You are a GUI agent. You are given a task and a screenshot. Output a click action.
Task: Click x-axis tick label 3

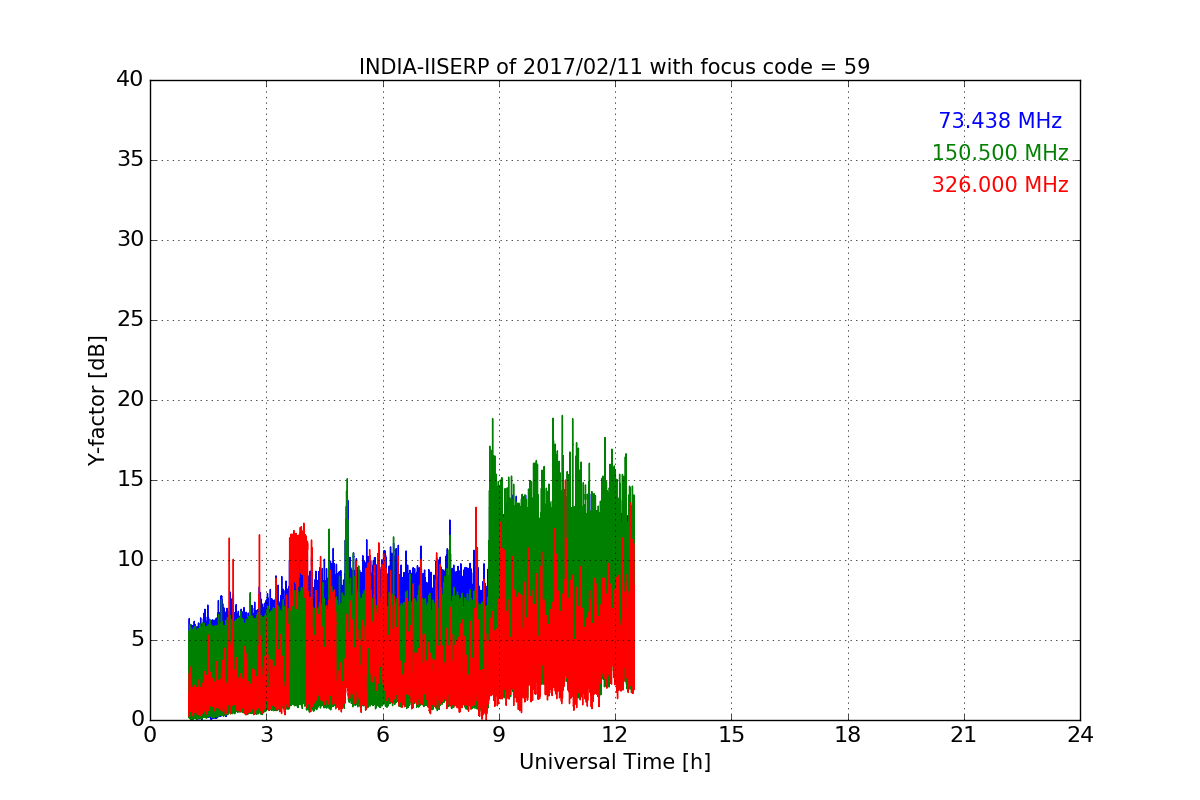tap(266, 735)
